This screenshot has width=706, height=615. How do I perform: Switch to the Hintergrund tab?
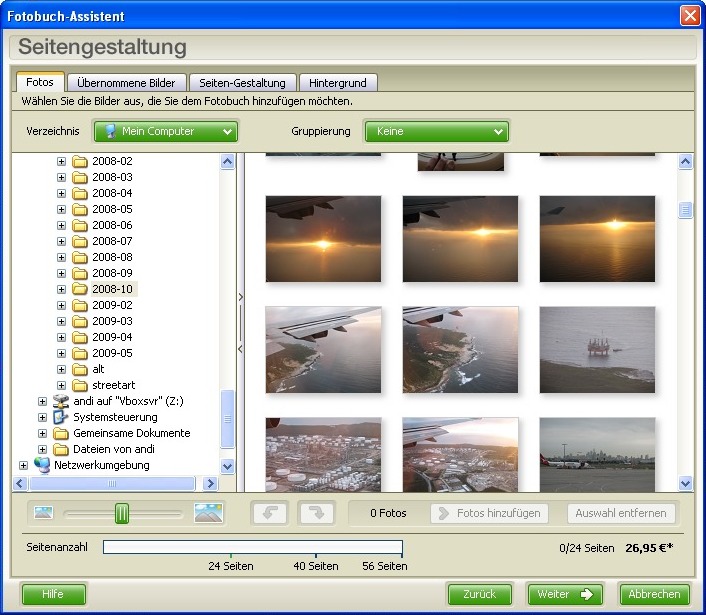click(x=340, y=83)
